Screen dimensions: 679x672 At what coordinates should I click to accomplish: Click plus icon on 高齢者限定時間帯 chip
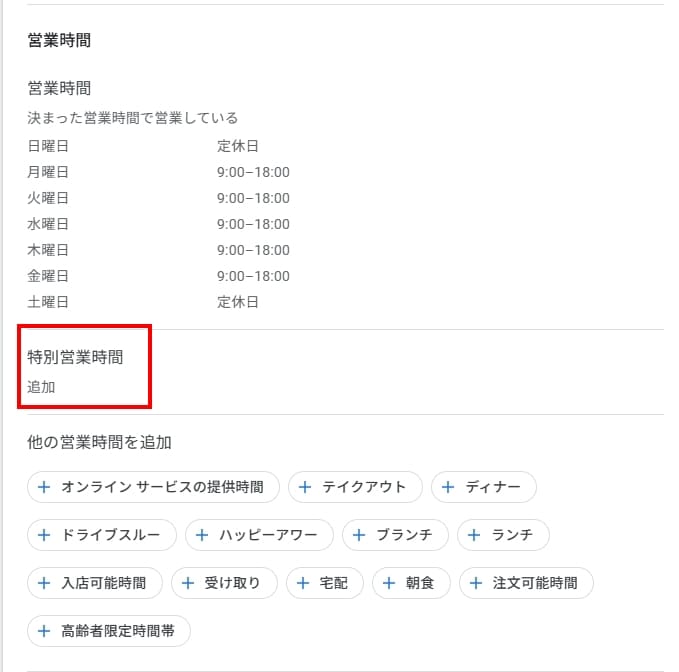44,631
